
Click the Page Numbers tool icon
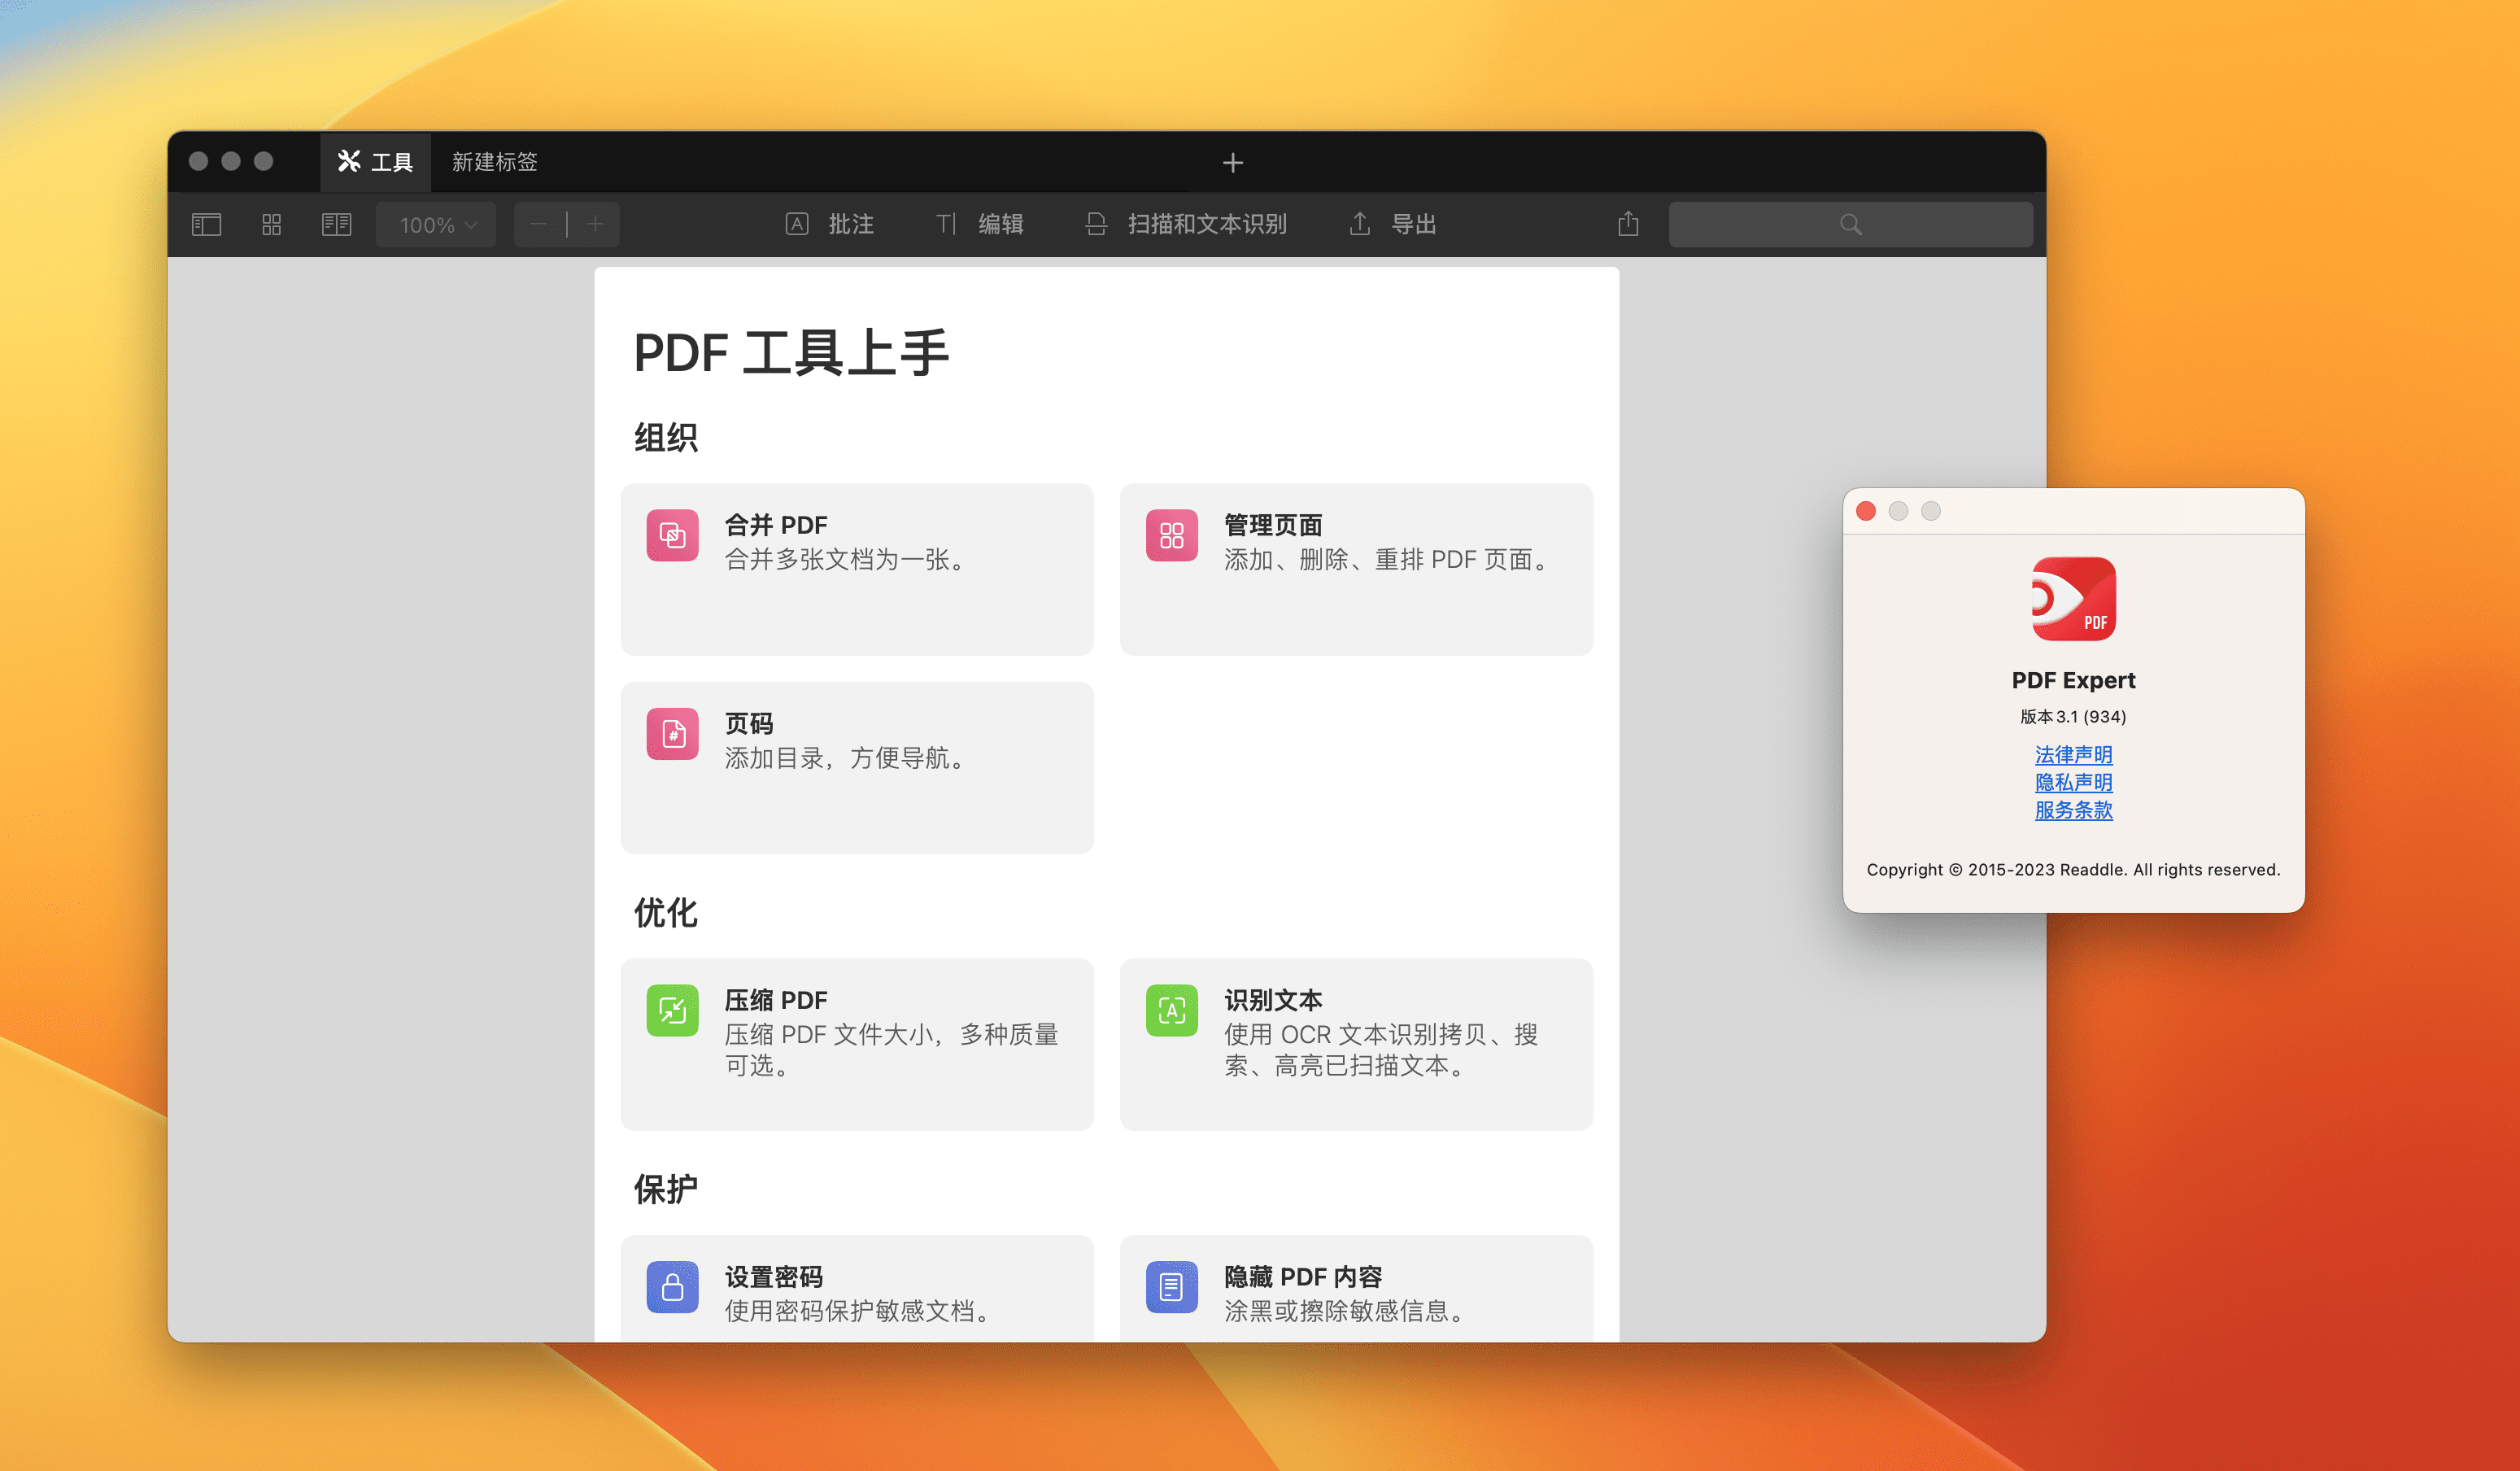(x=672, y=734)
